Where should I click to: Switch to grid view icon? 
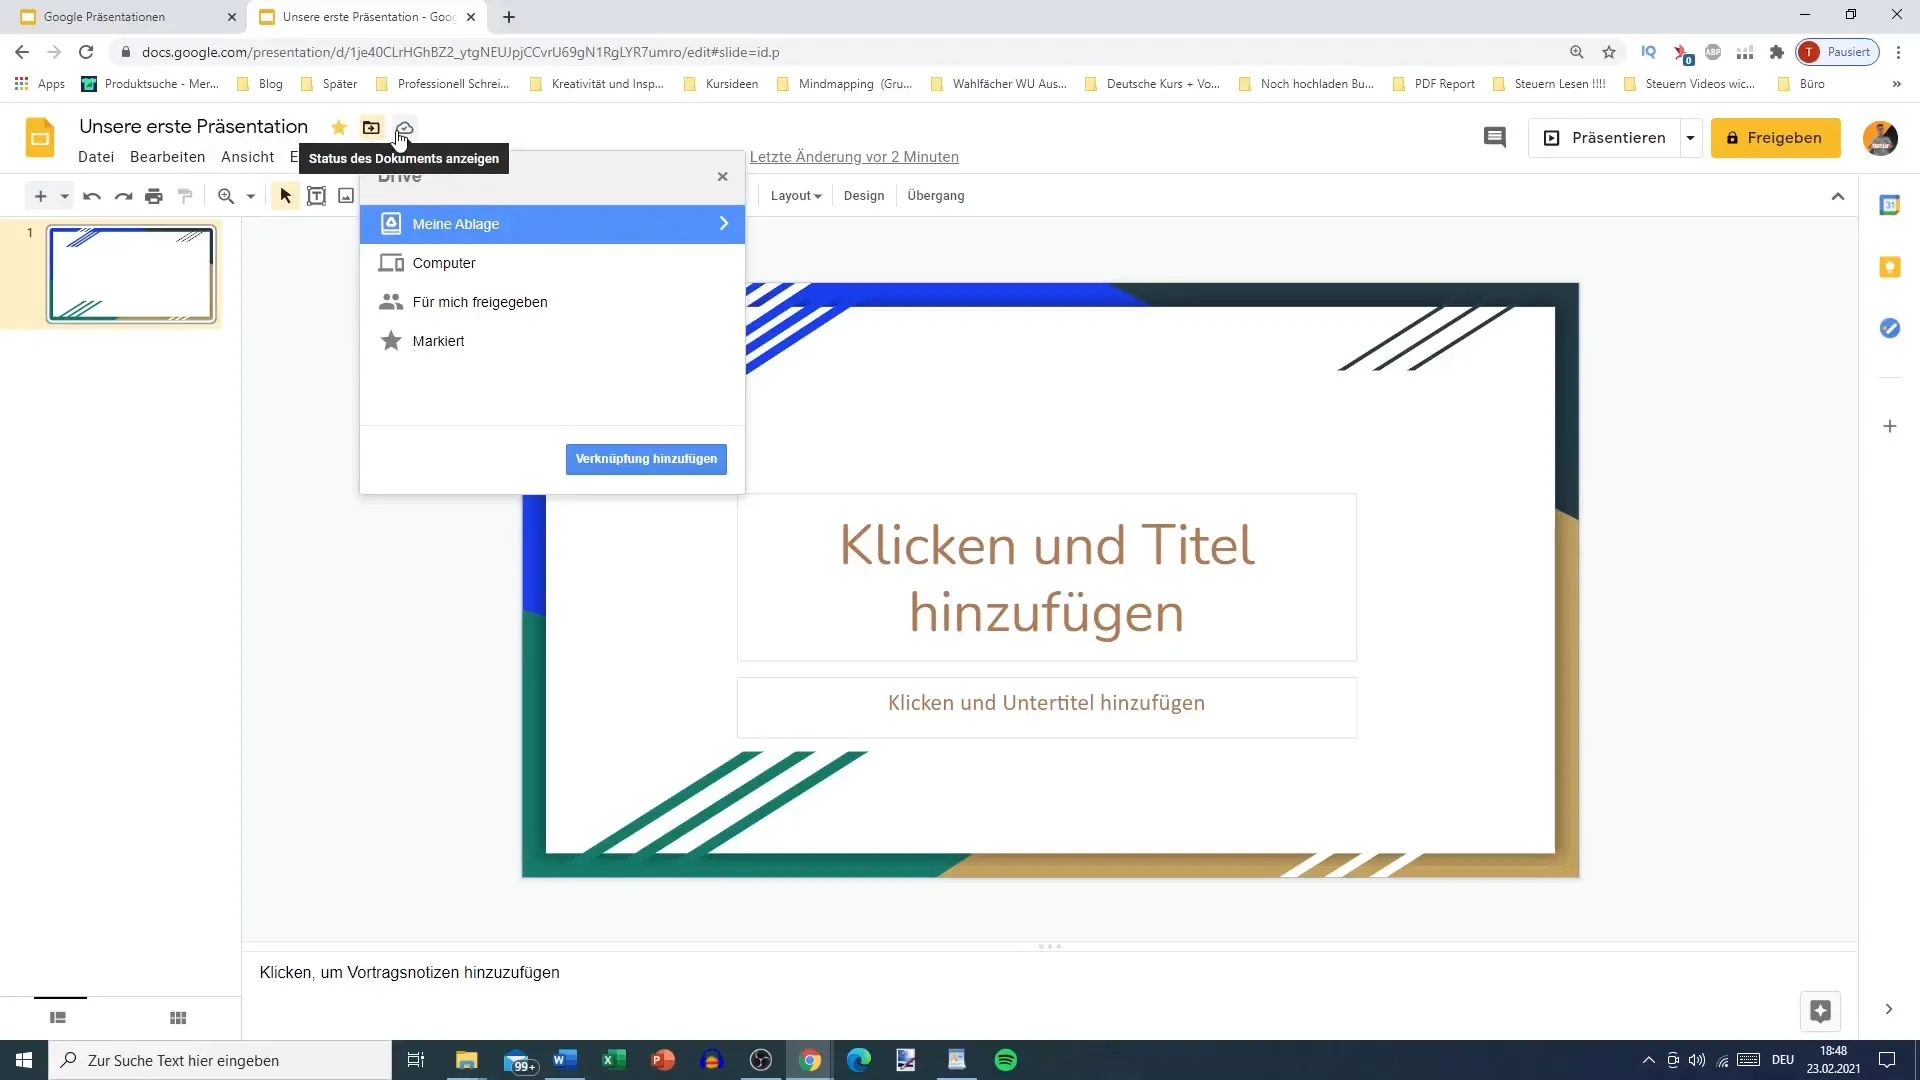pyautogui.click(x=178, y=1018)
